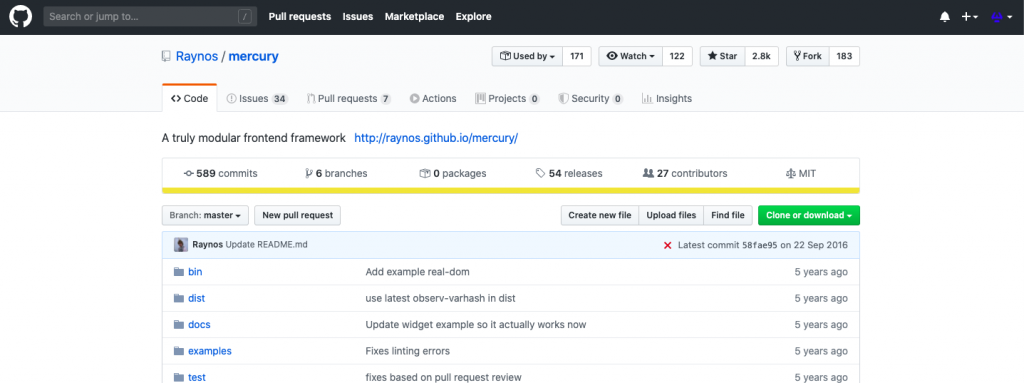Click the Used by count 171
The image size is (1024, 383).
tap(577, 56)
